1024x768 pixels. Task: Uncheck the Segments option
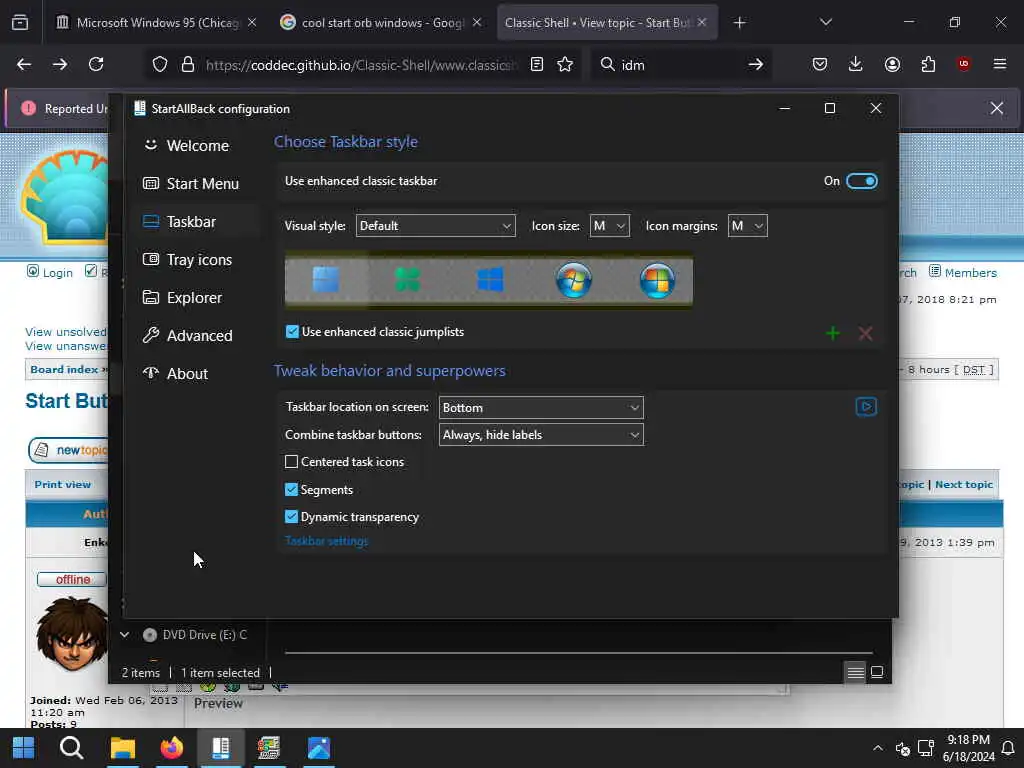click(x=291, y=489)
